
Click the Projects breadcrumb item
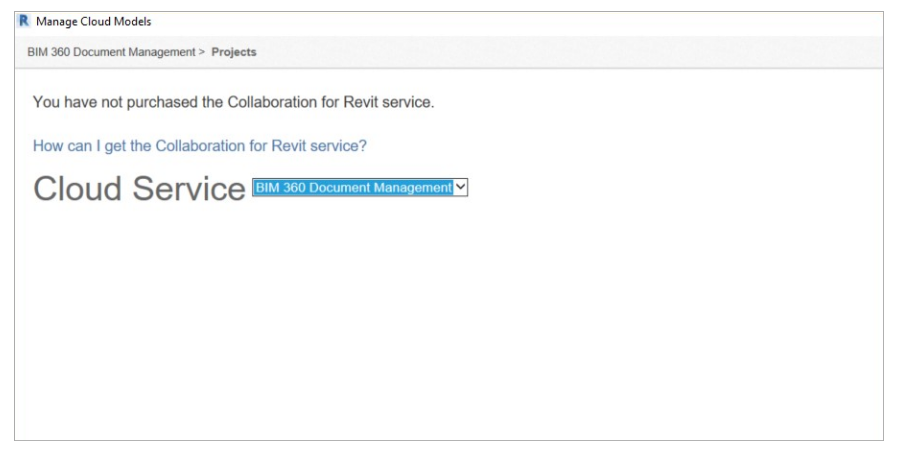[234, 52]
